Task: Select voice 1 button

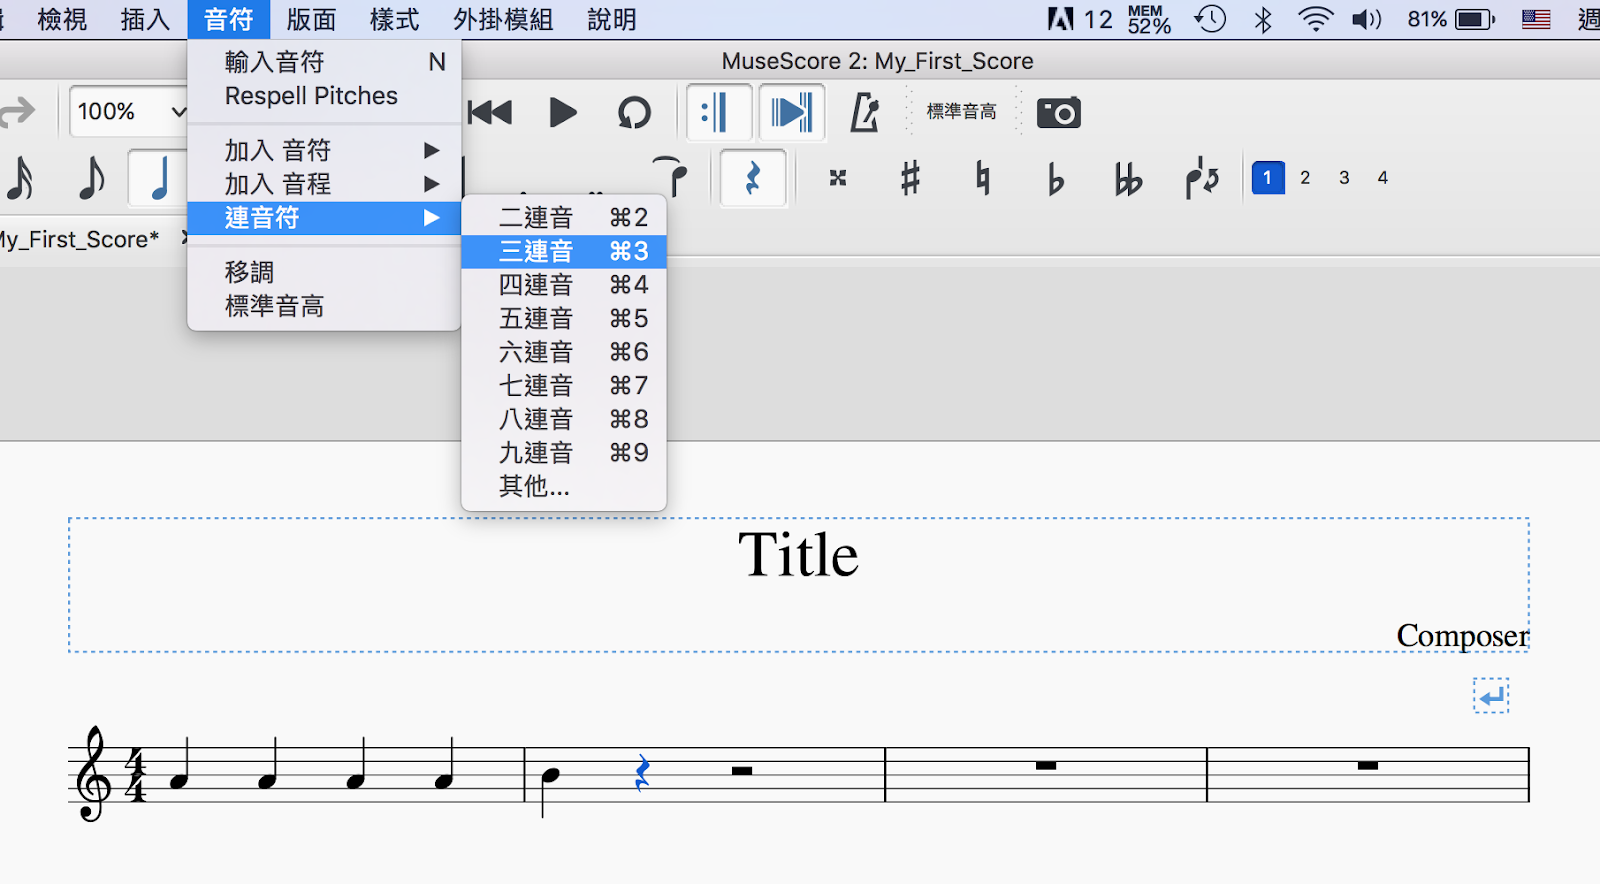Action: click(1268, 178)
